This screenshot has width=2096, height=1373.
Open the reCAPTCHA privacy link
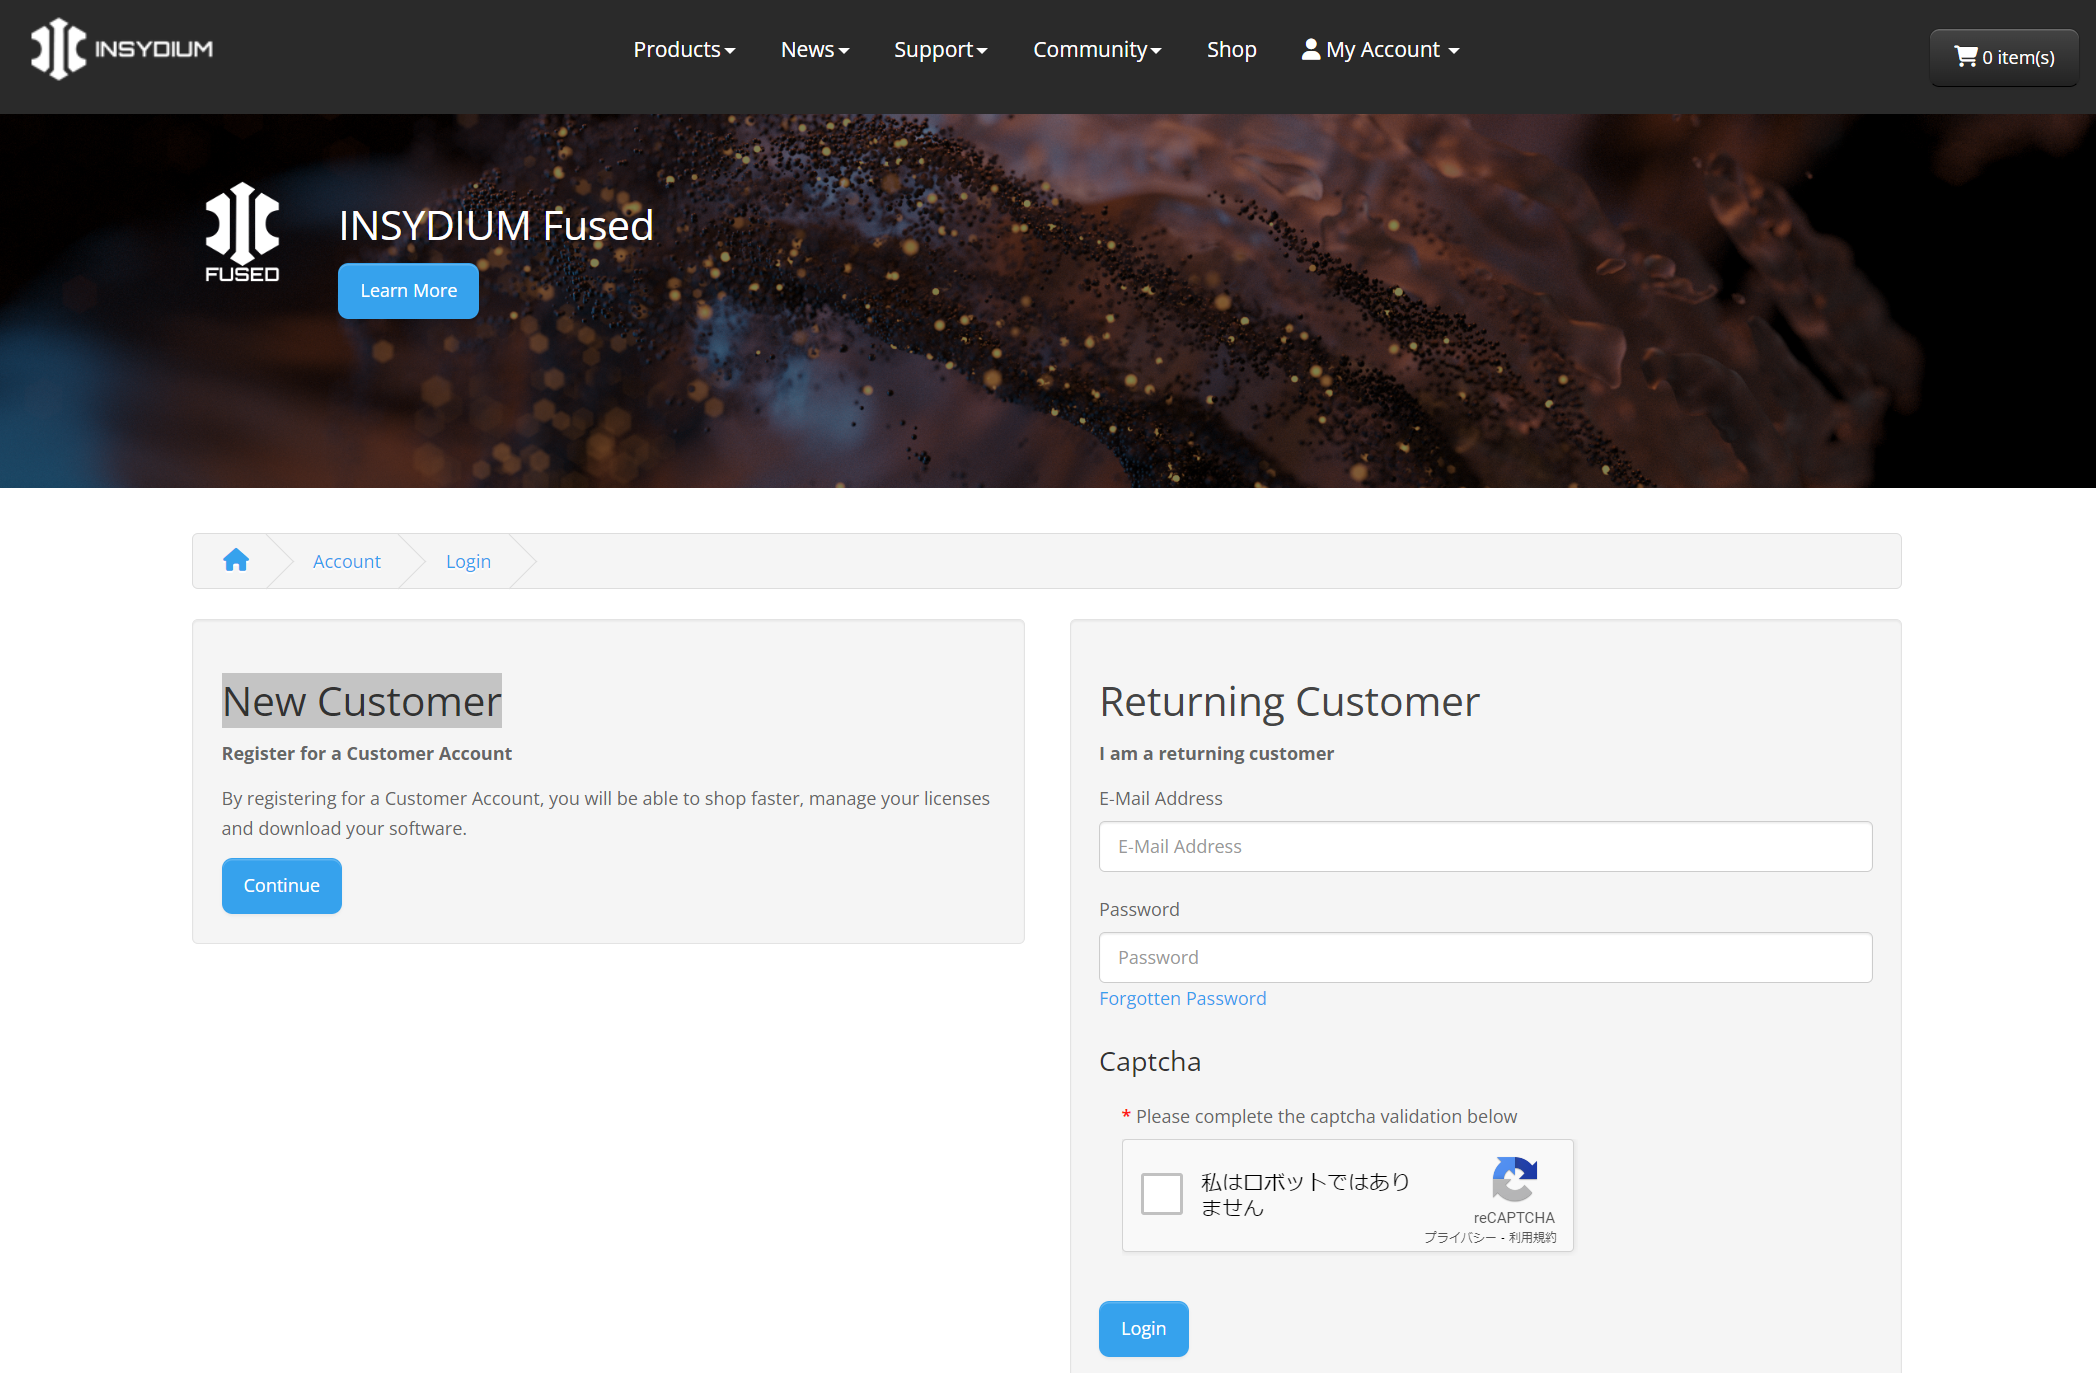point(1460,1237)
